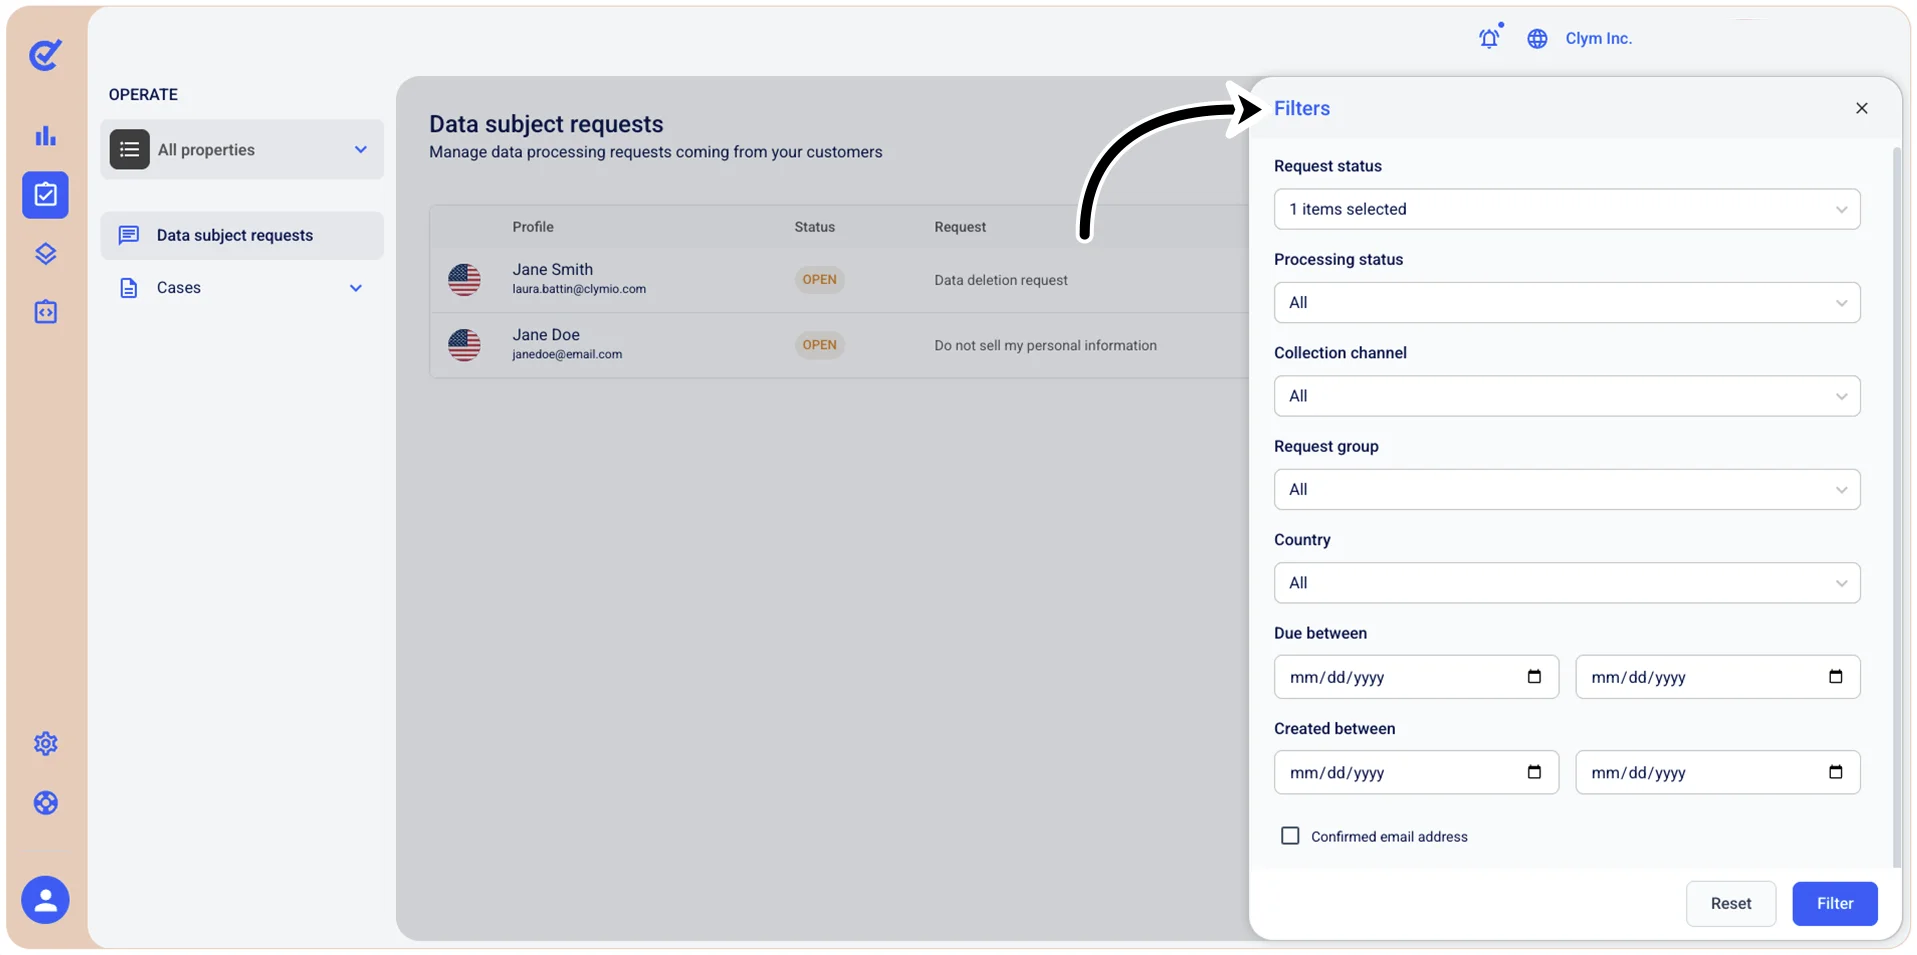This screenshot has height=955, width=1917.
Task: Click Jane Smith's OPEN status badge
Action: tap(819, 280)
